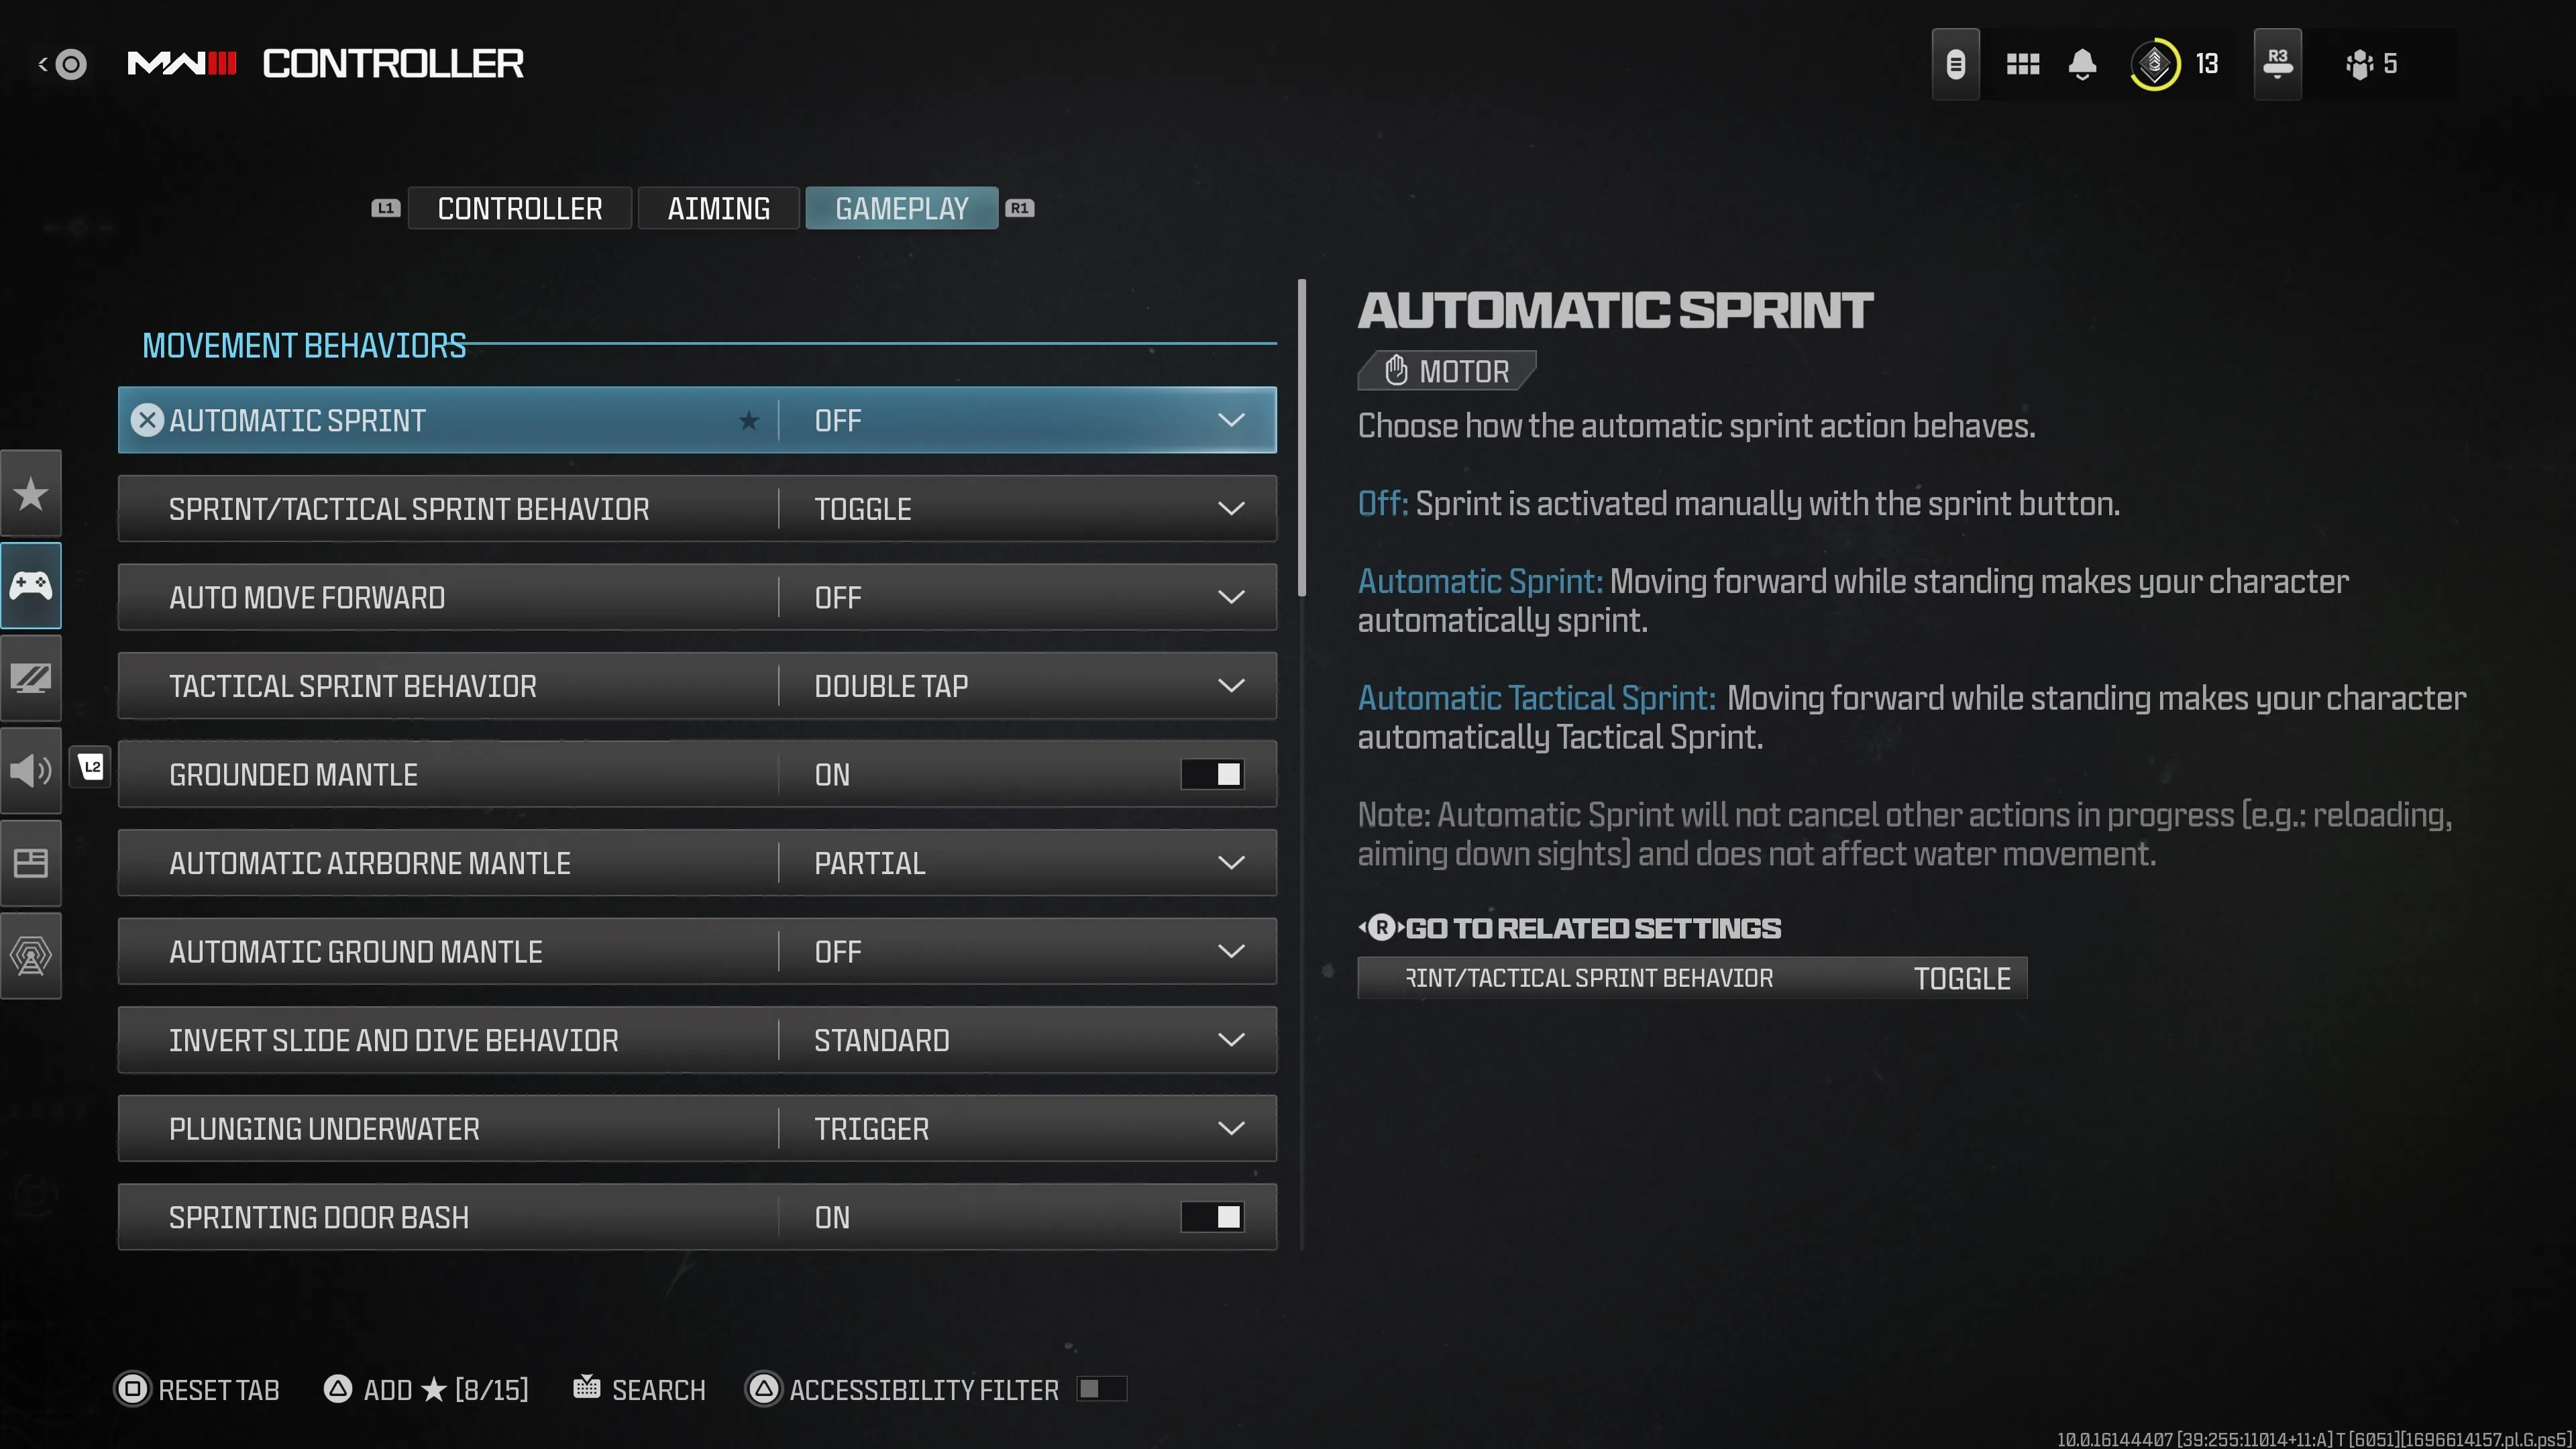Click the pencil/edit sidebar icon
2576x1449 pixels.
[32, 678]
